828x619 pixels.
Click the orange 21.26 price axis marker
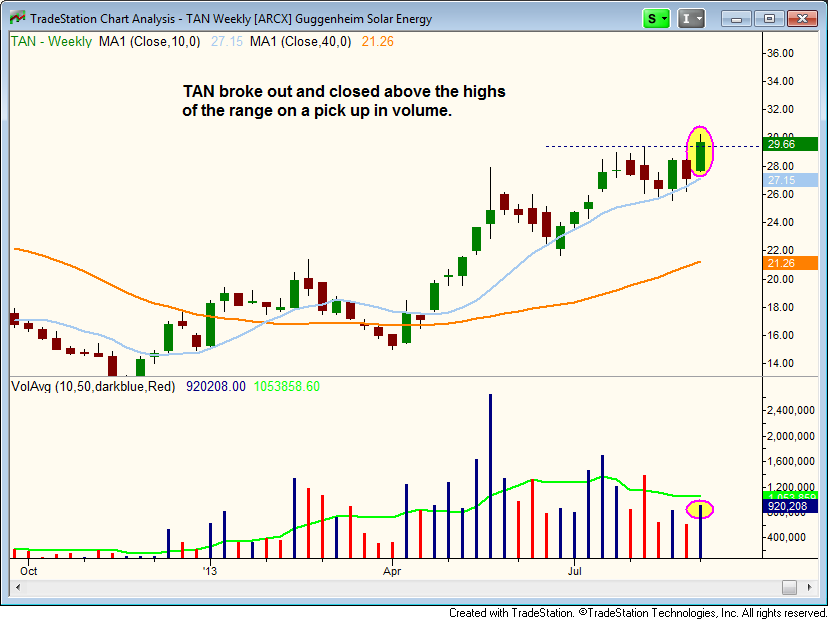pyautogui.click(x=791, y=263)
